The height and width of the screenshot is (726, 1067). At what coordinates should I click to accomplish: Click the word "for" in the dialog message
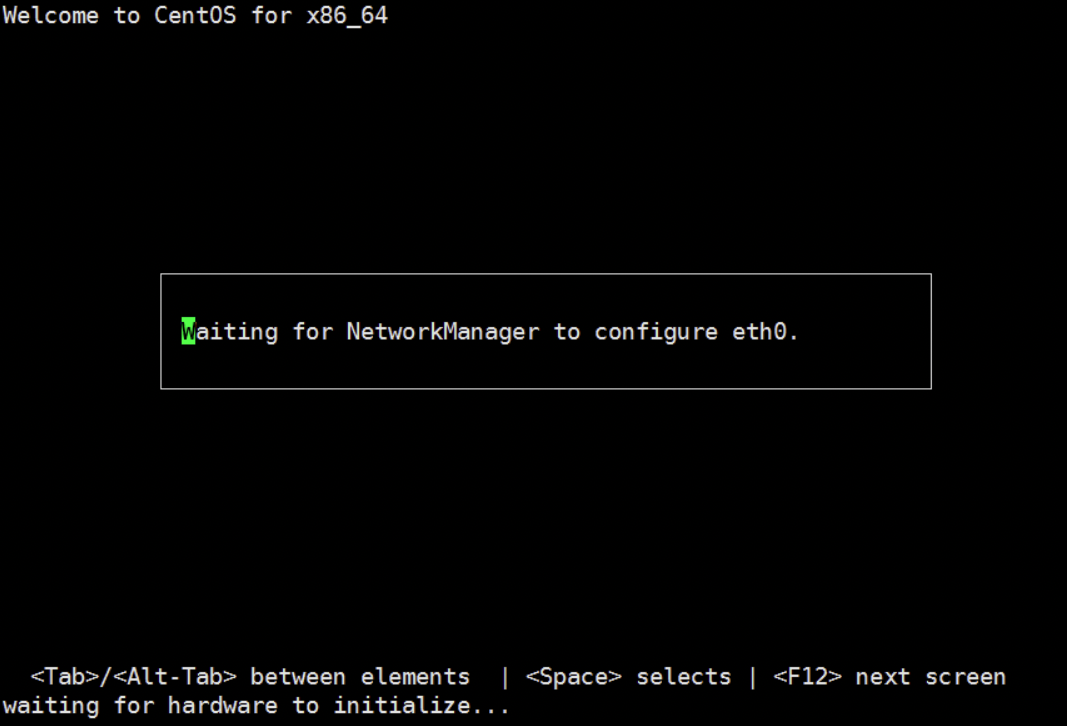(312, 332)
